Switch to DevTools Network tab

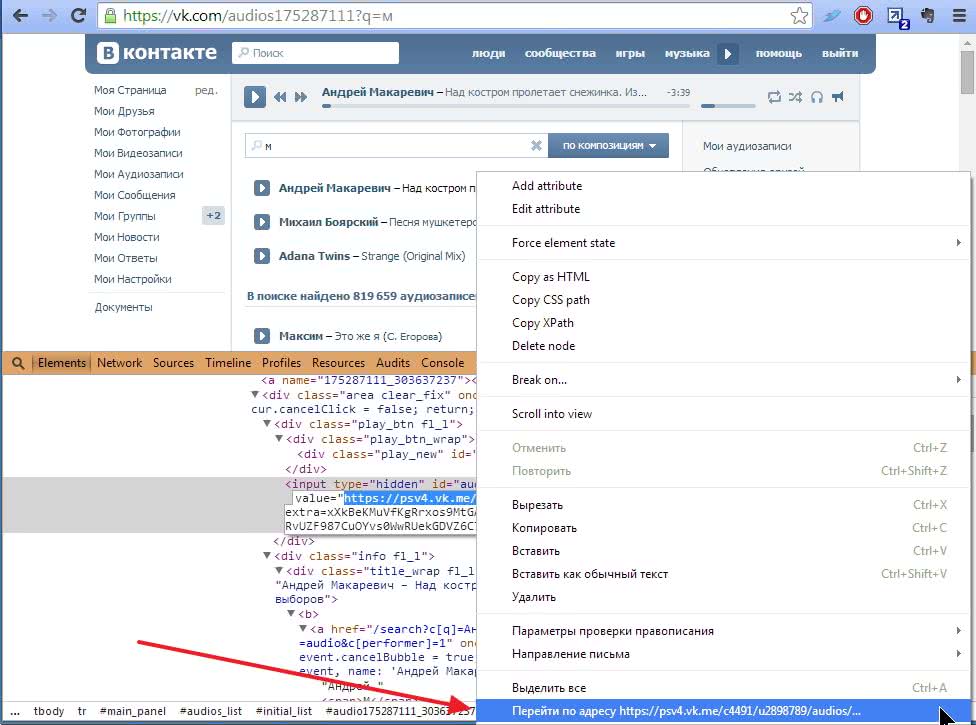coord(120,363)
